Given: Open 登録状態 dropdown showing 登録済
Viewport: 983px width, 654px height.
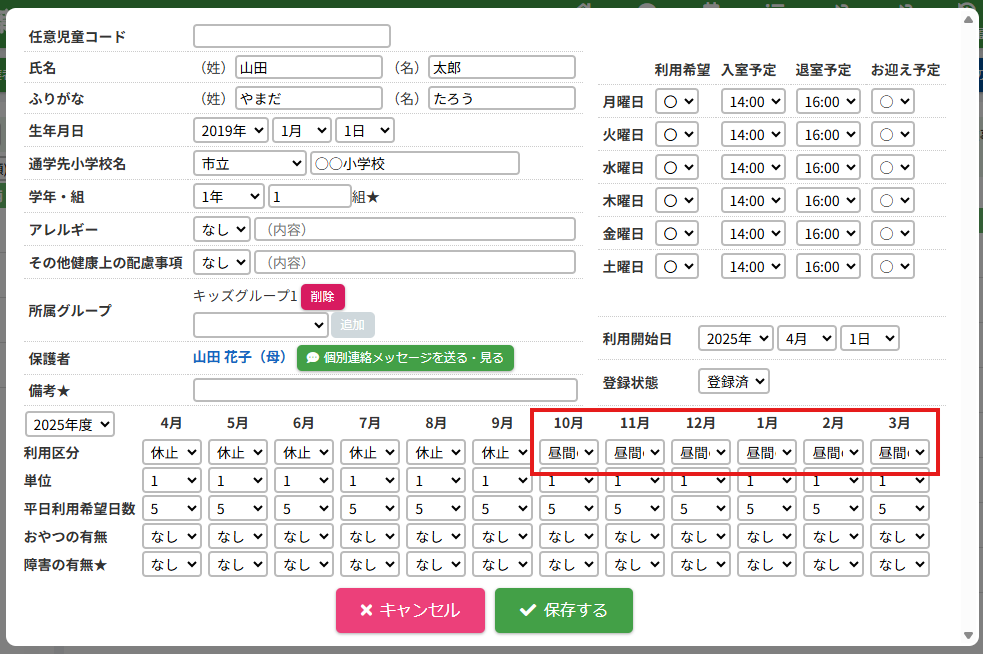Looking at the screenshot, I should pyautogui.click(x=733, y=382).
